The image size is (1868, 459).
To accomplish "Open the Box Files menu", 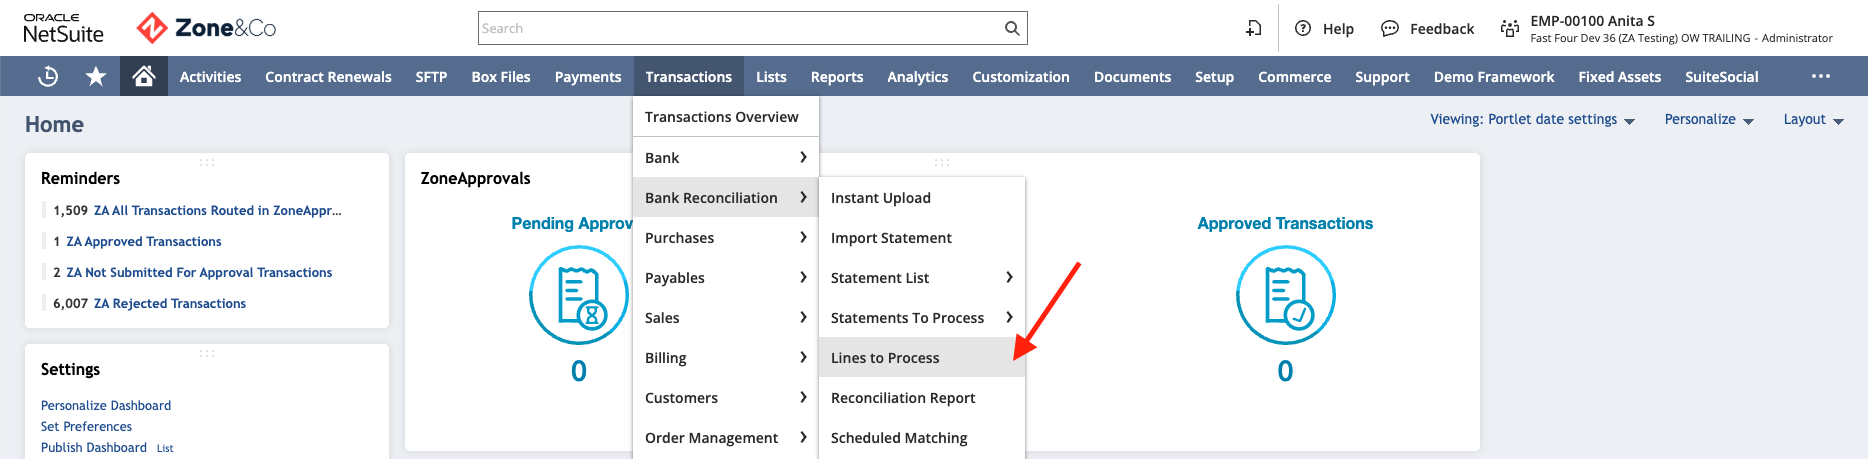I will (501, 77).
